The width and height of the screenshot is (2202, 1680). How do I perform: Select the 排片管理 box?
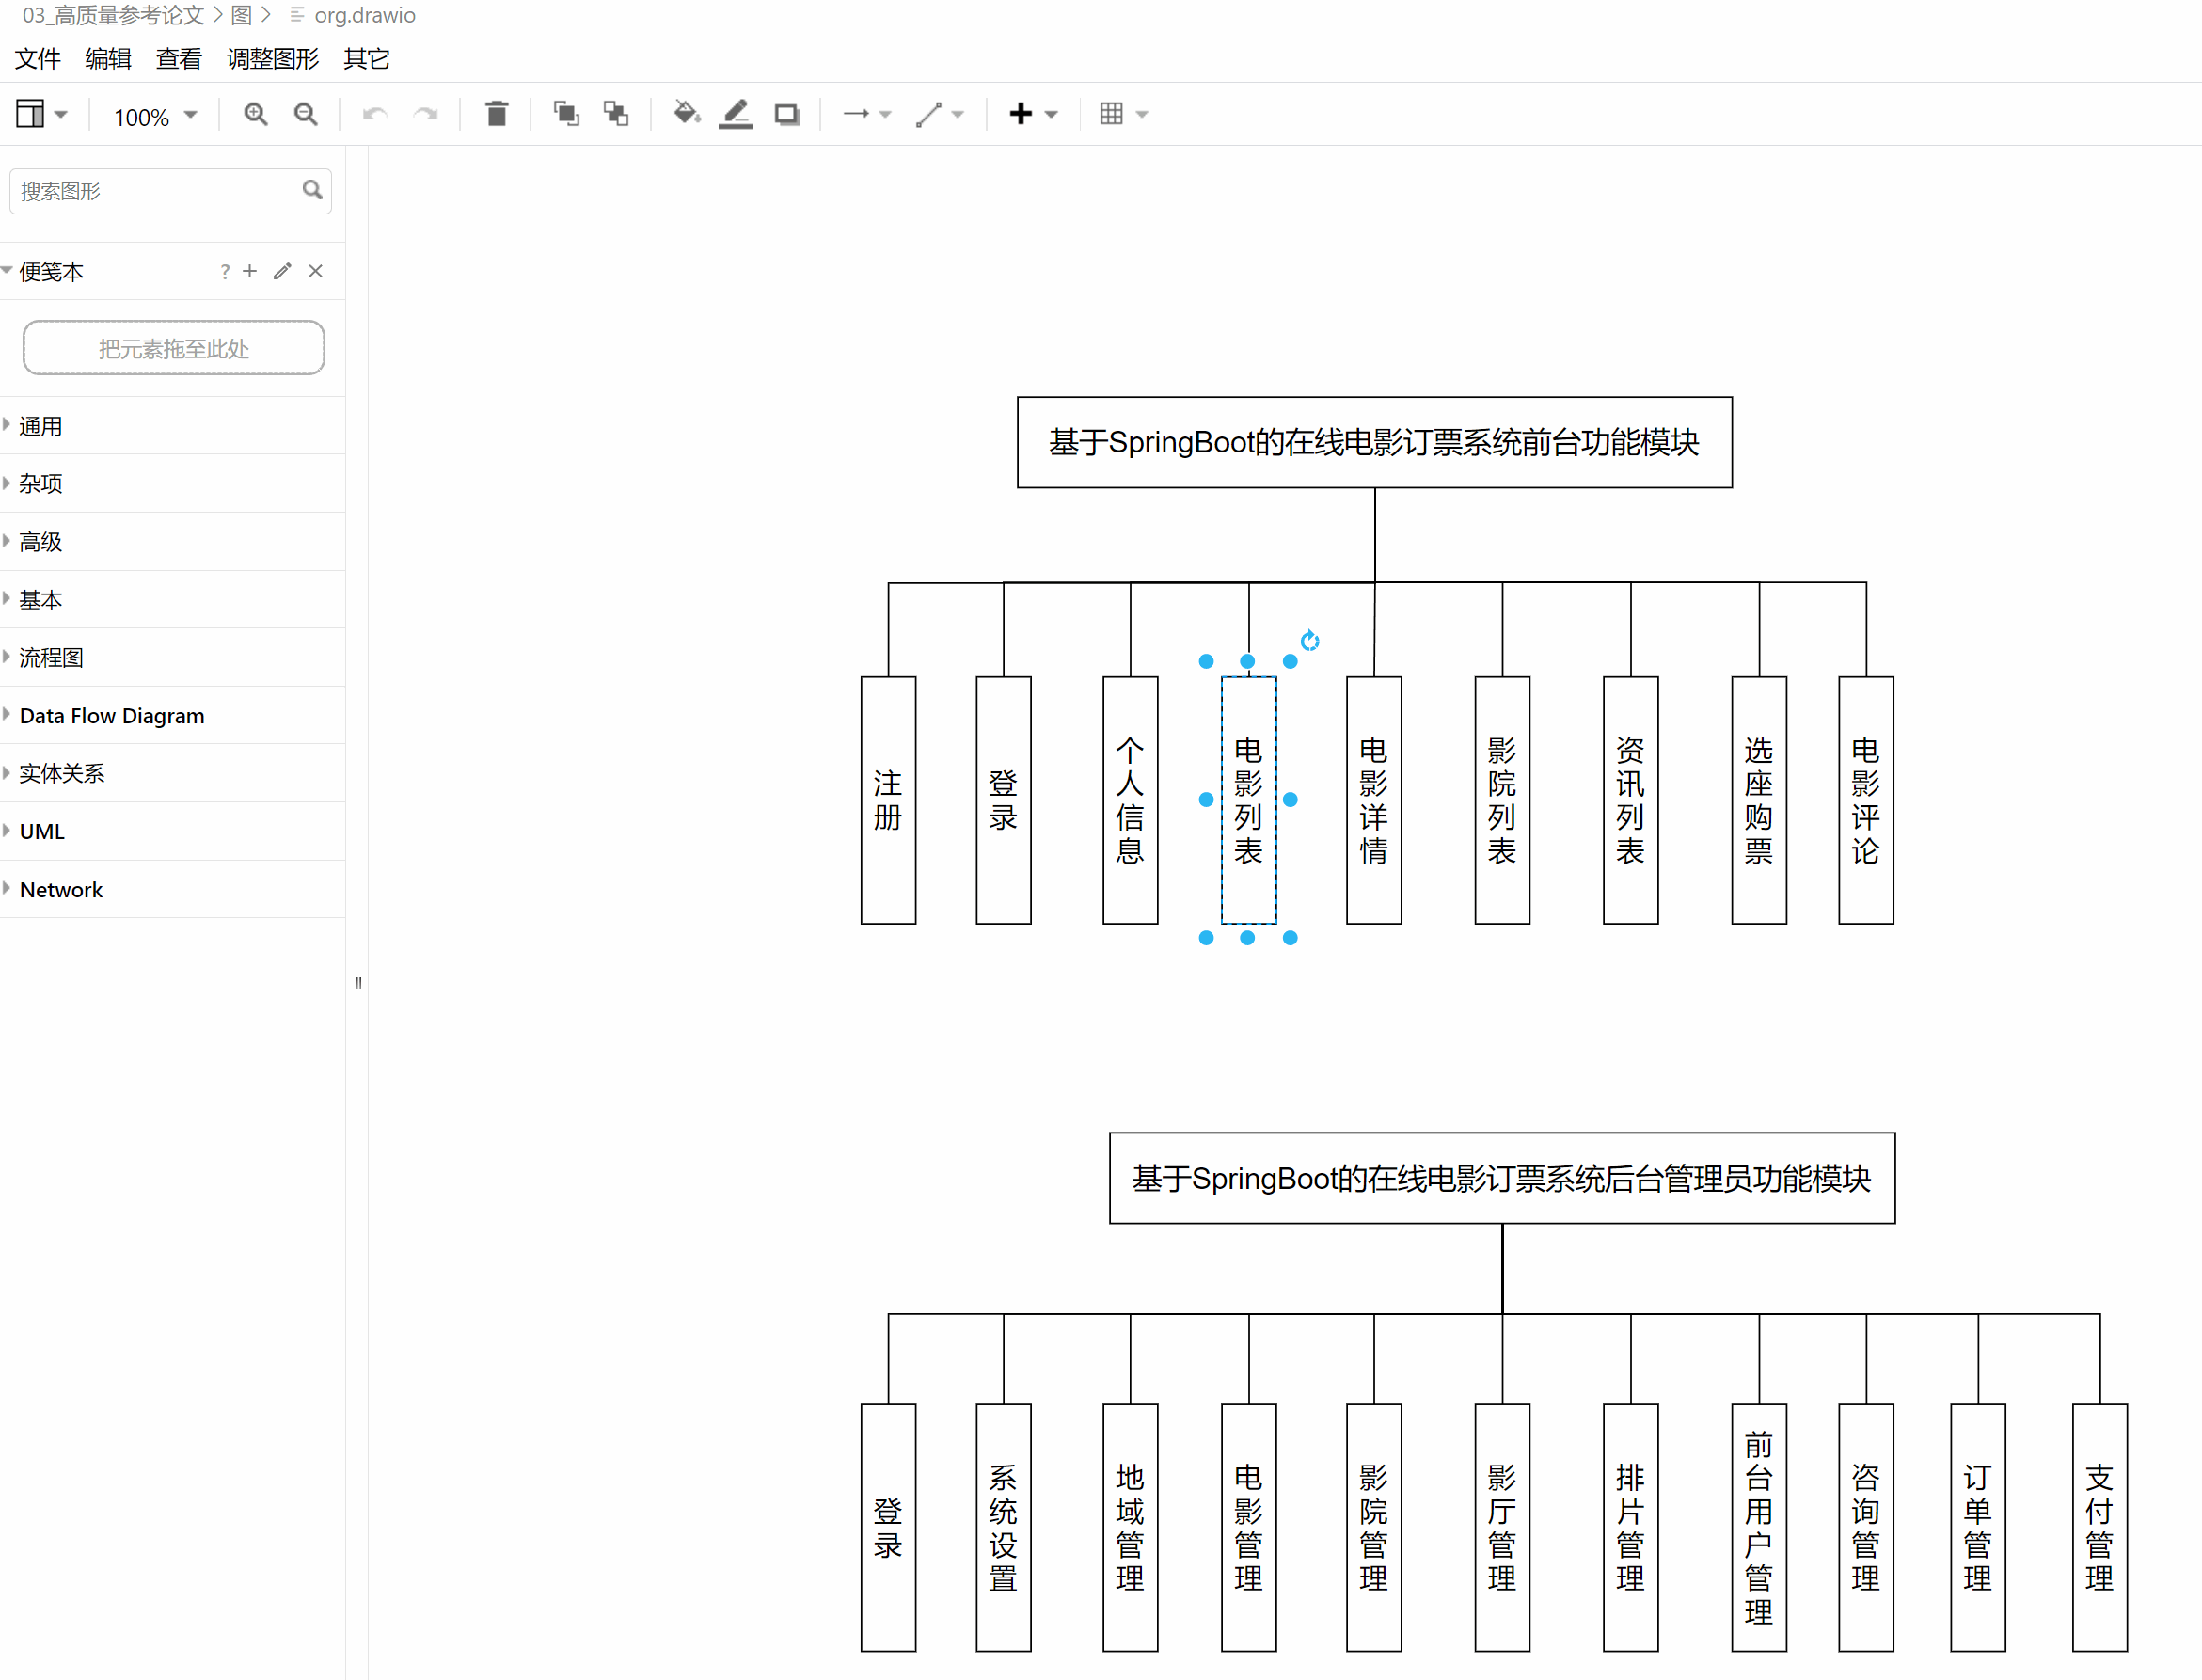[x=1631, y=1528]
